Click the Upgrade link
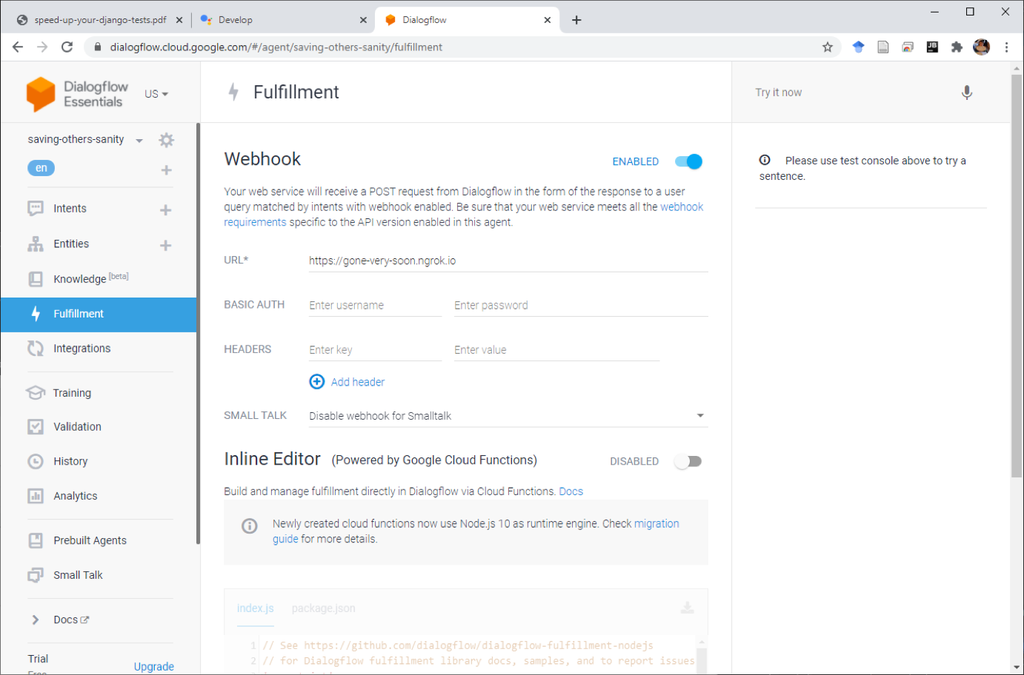Screen dimensions: 1024x675 click(153, 667)
